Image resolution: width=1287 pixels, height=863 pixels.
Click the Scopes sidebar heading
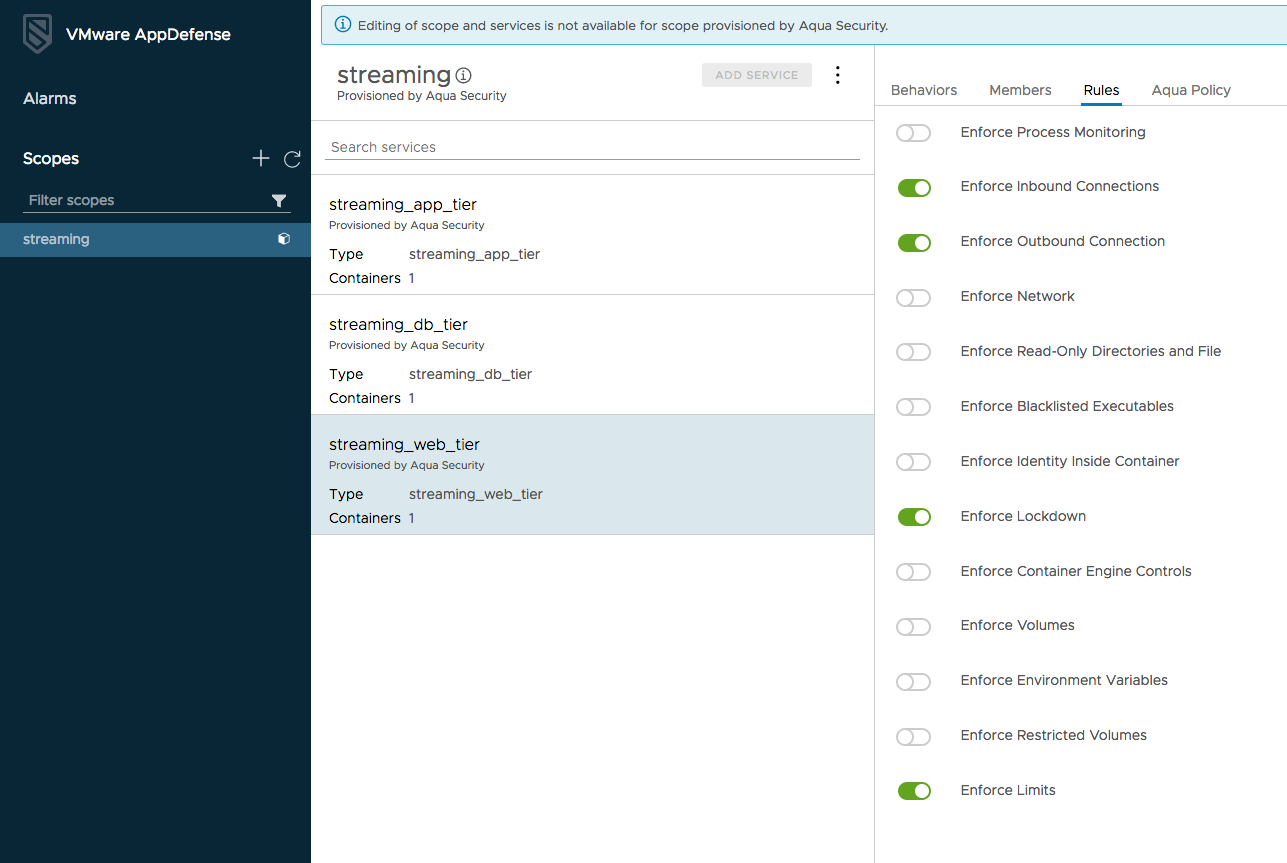click(51, 158)
